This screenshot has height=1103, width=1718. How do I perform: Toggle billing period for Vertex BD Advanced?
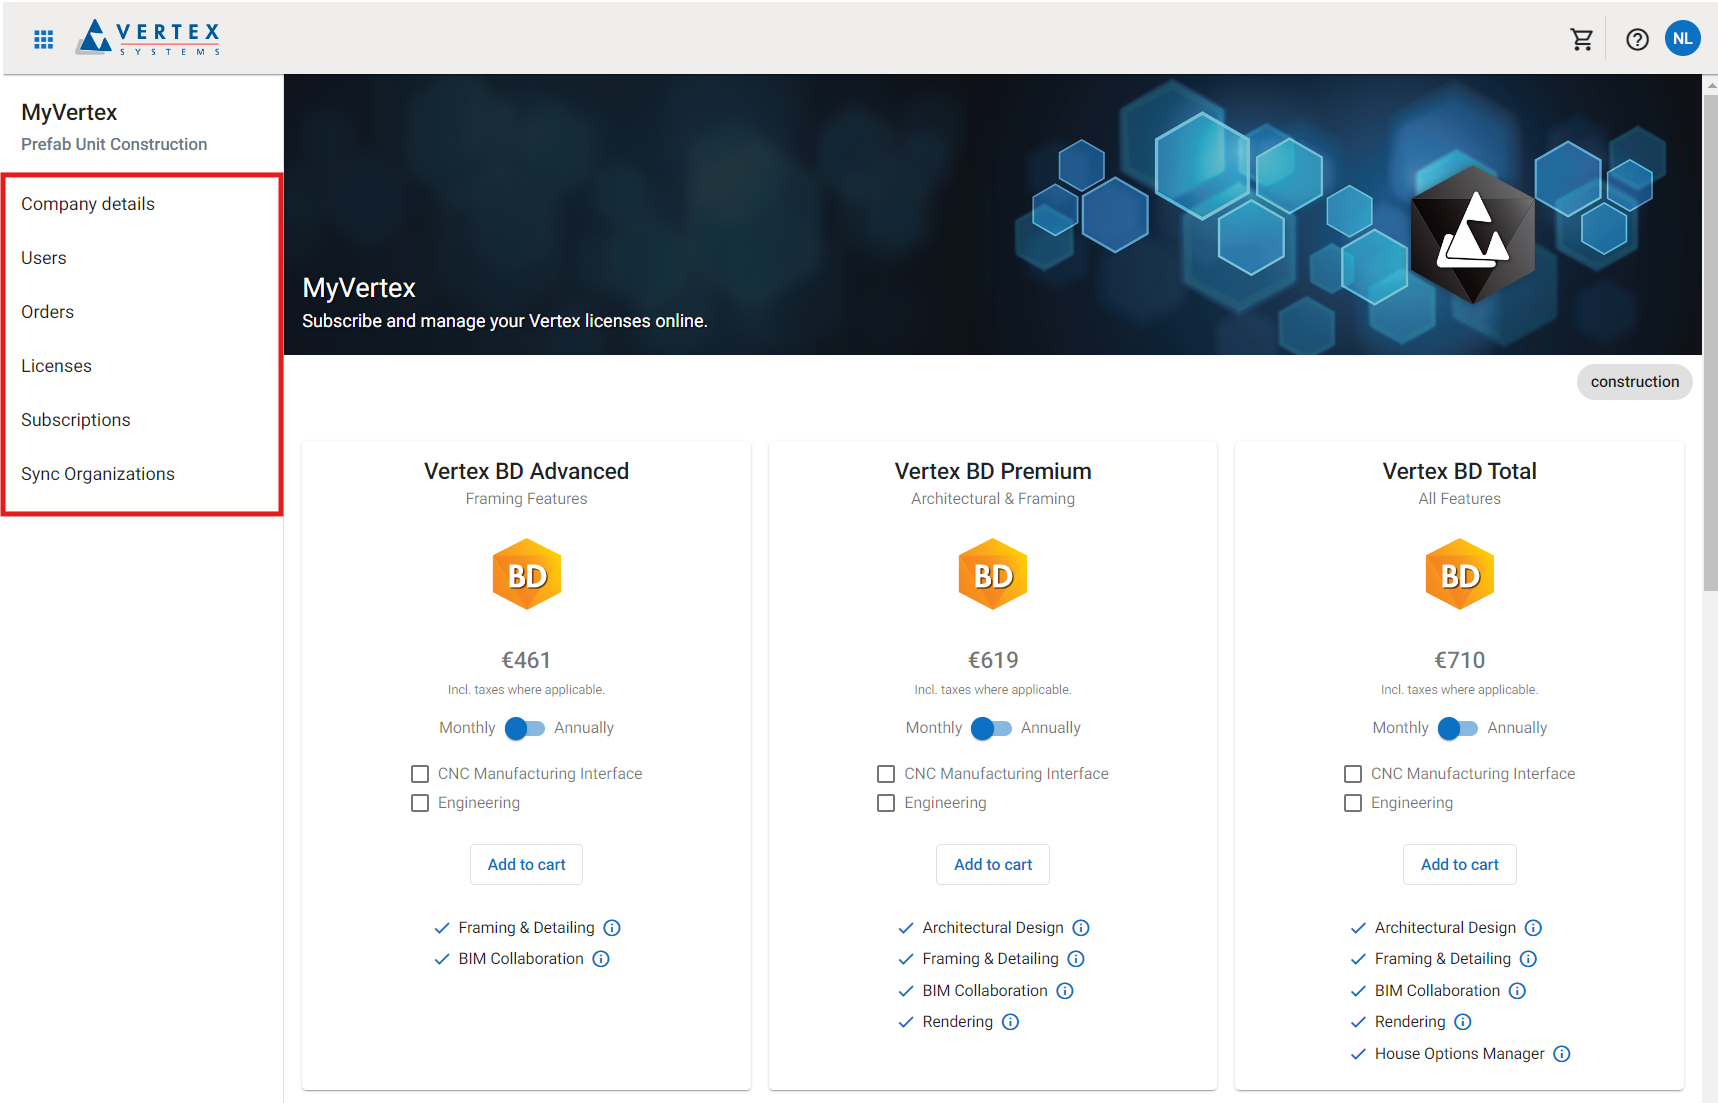coord(525,728)
